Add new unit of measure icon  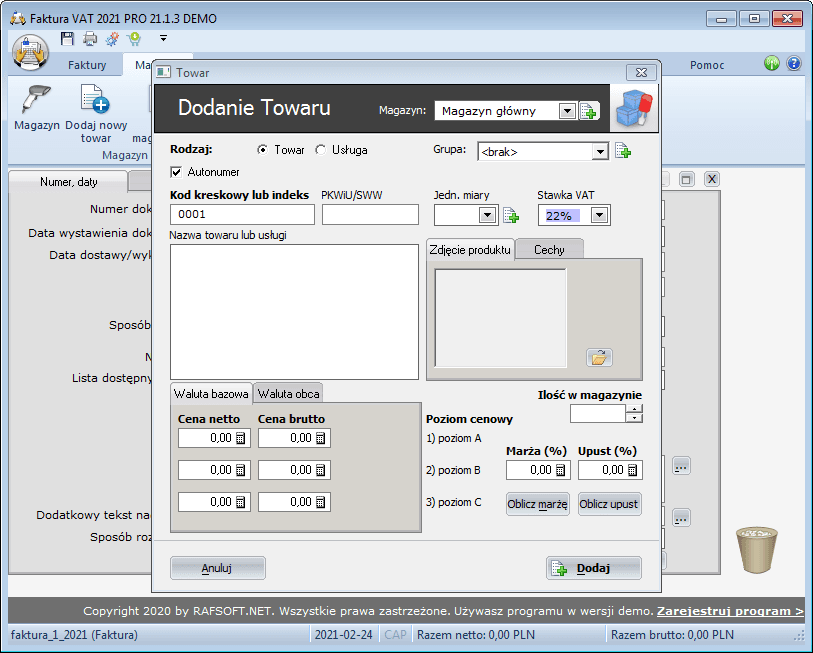pos(510,215)
